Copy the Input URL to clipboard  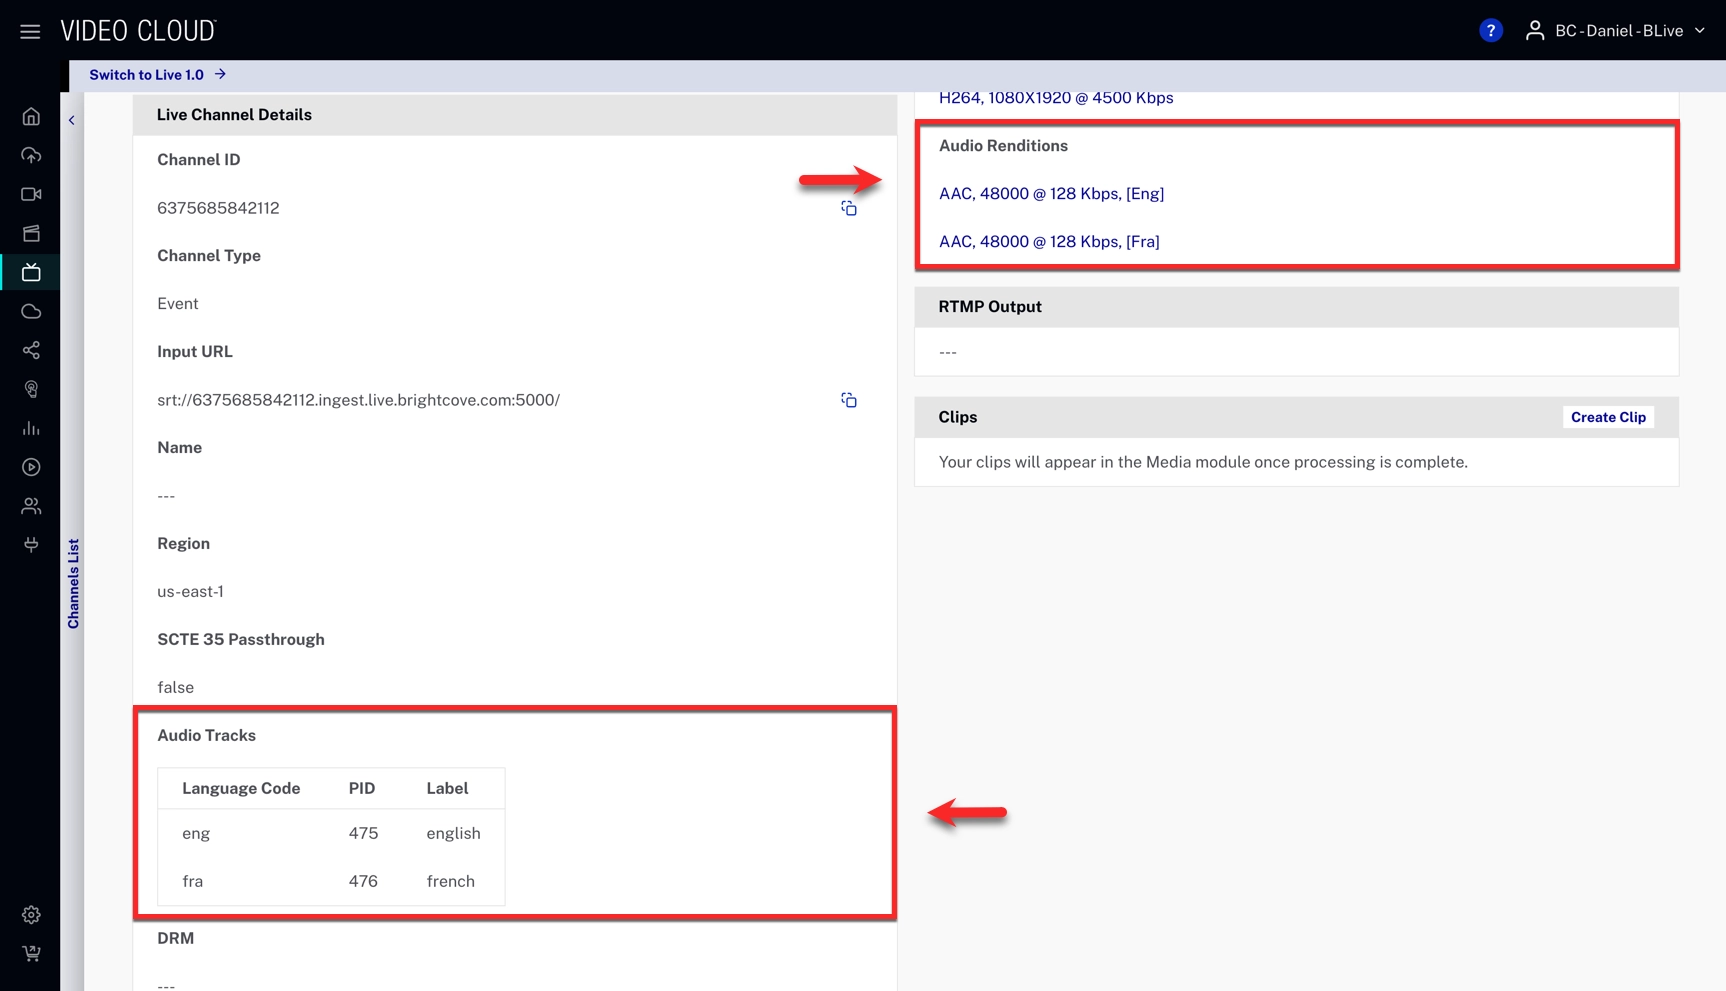point(848,400)
